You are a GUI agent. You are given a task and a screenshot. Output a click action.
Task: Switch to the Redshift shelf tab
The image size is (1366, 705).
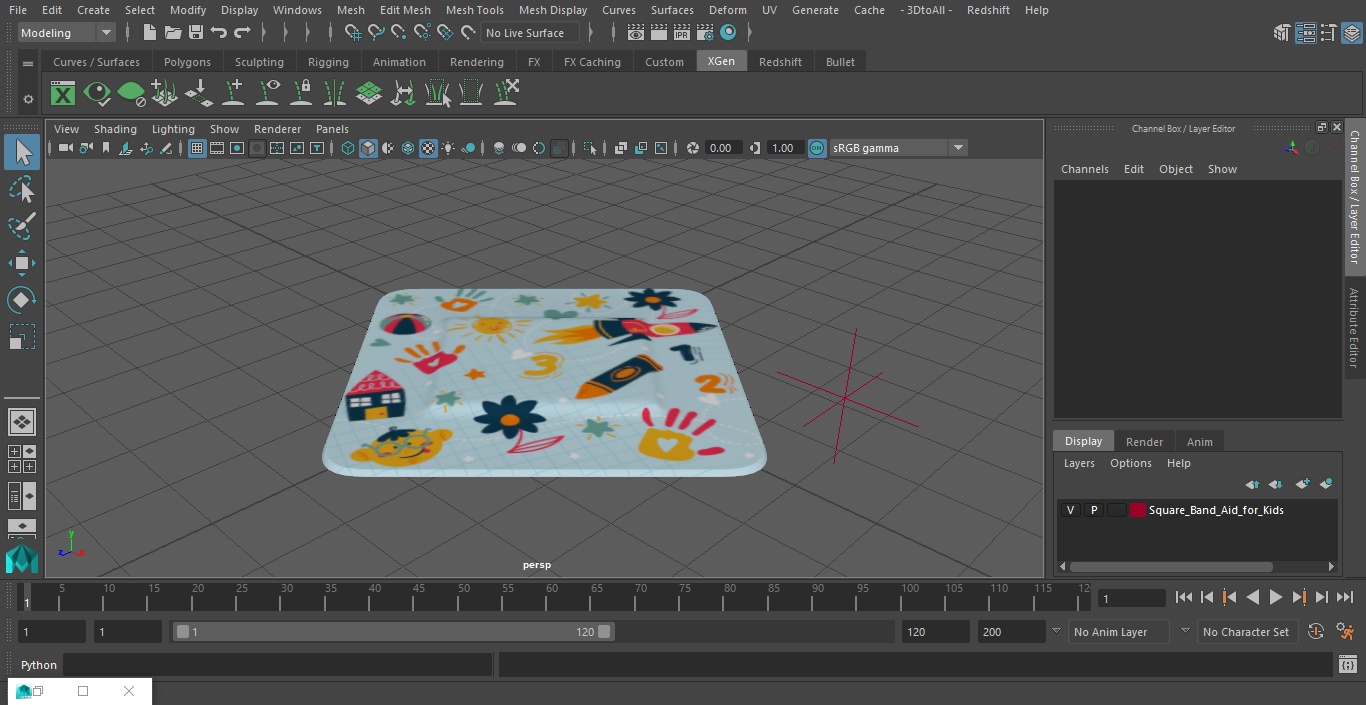pyautogui.click(x=780, y=62)
